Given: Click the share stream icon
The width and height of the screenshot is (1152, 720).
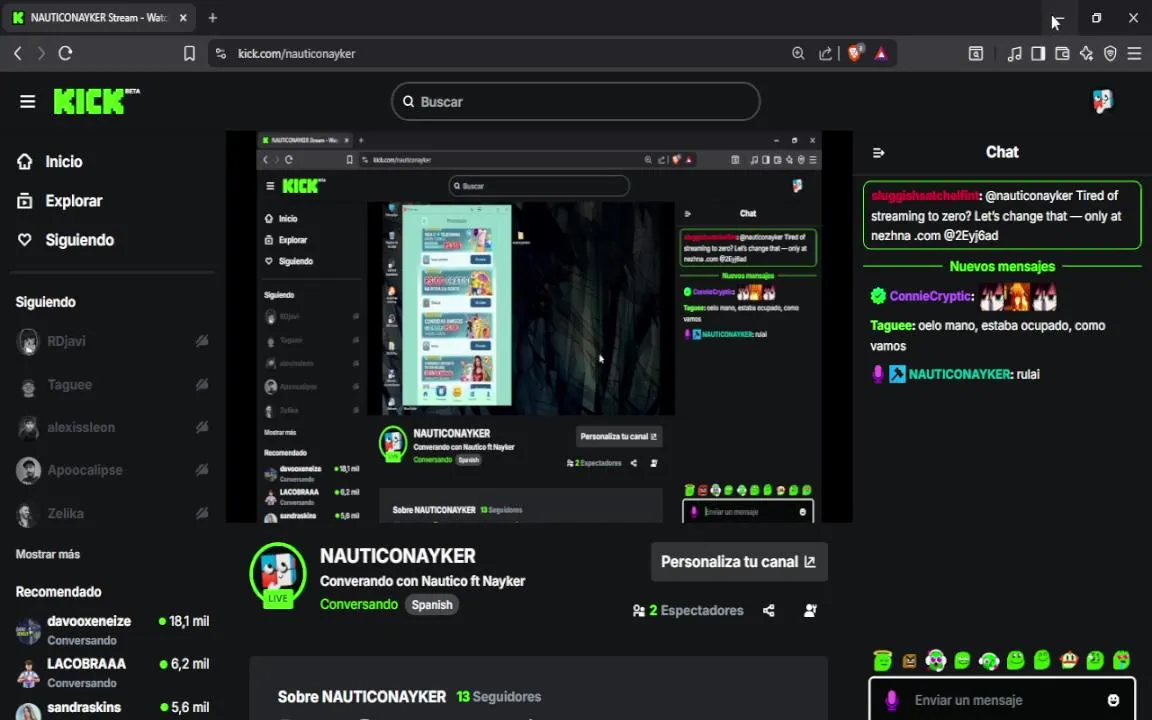Looking at the screenshot, I should (x=768, y=611).
